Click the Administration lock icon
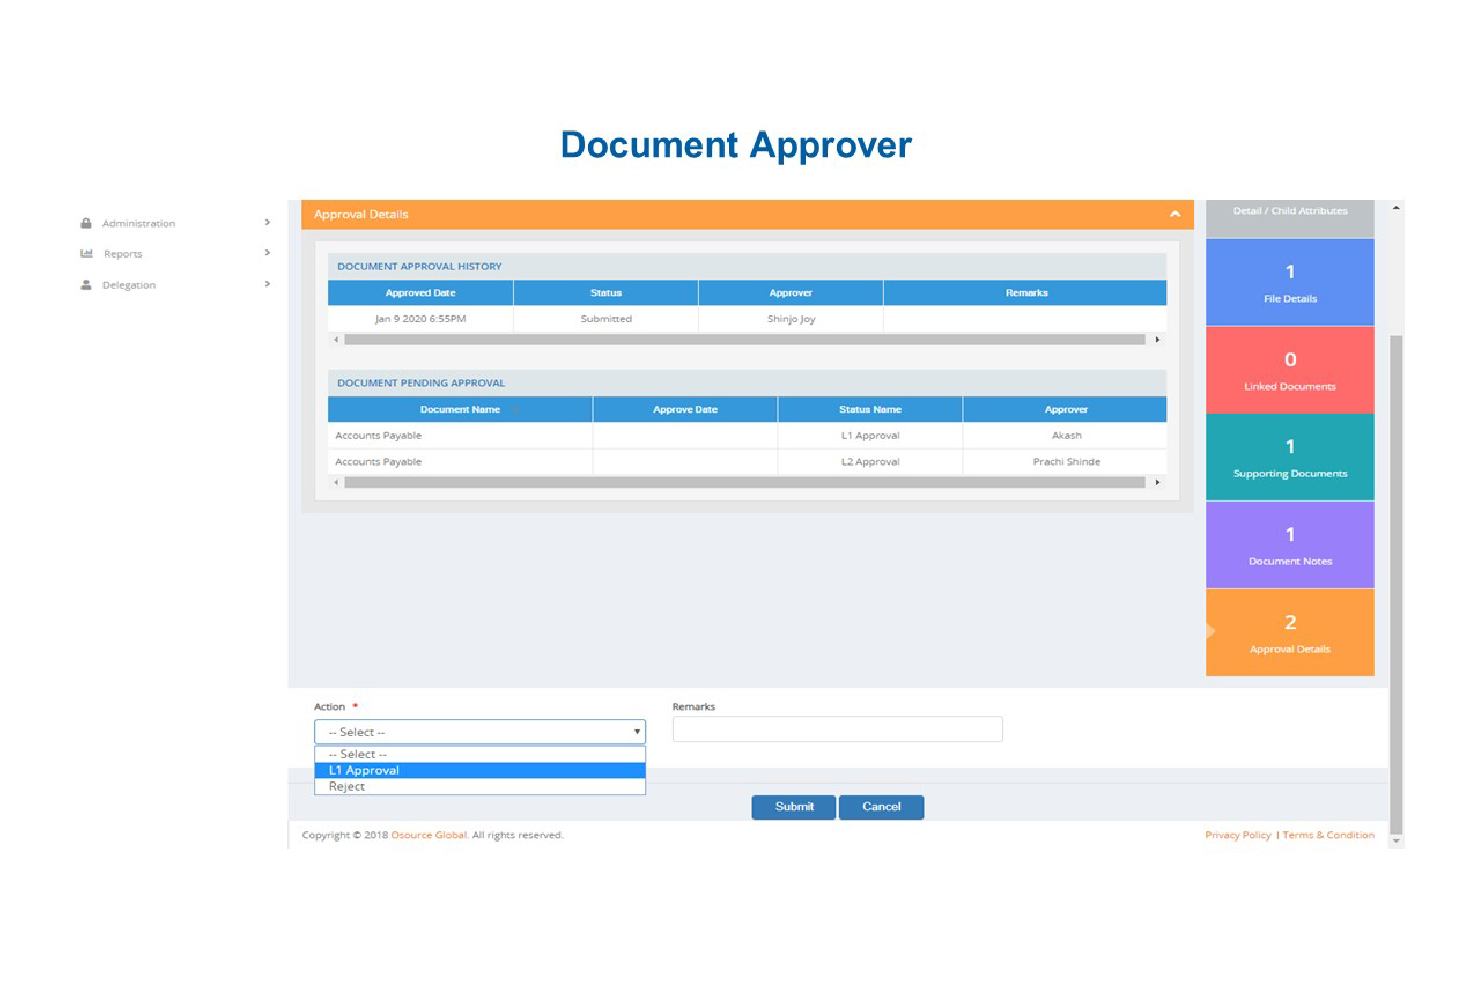This screenshot has height=987, width=1480. [86, 223]
